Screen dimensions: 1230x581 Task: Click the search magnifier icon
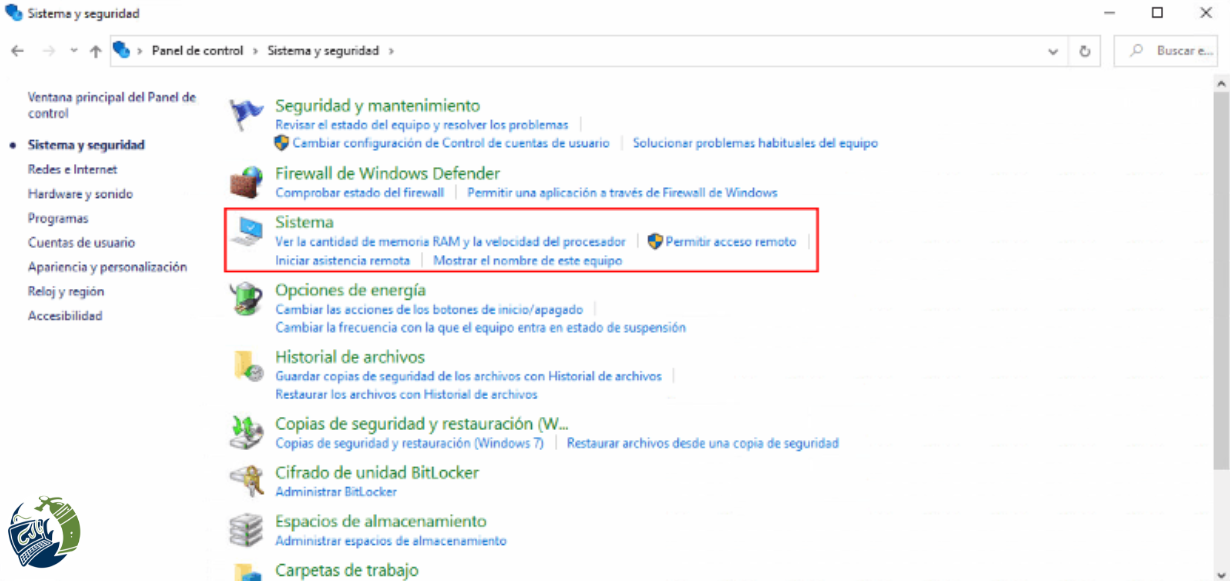click(1136, 50)
